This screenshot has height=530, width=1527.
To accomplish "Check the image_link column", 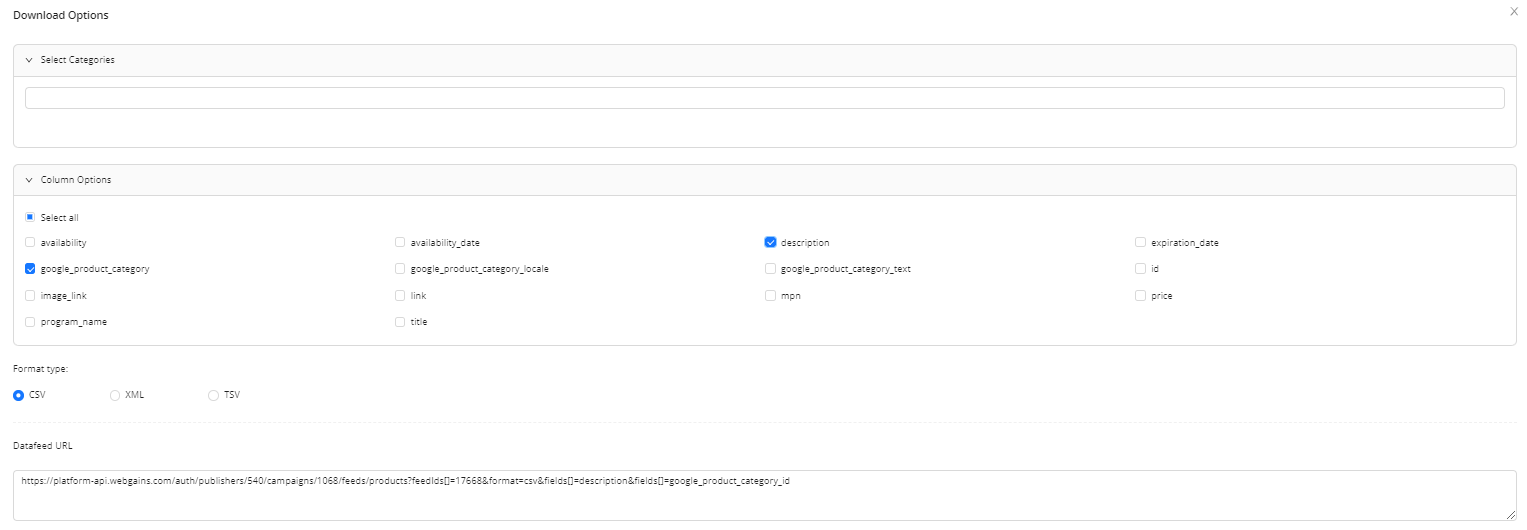I will [x=30, y=296].
